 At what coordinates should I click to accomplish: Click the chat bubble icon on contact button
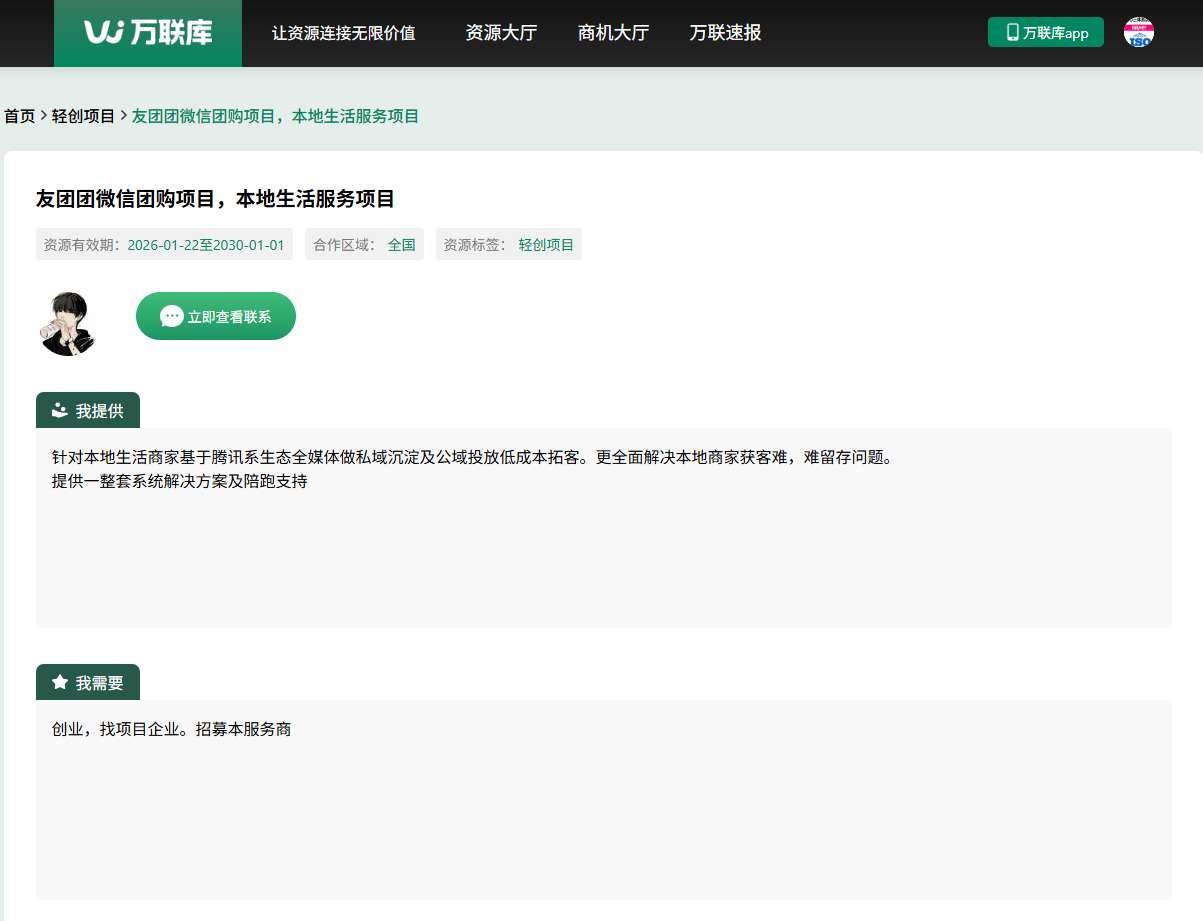(x=171, y=316)
